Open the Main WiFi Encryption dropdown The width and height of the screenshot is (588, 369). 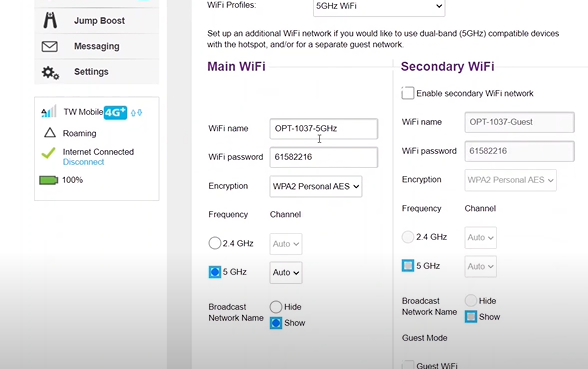click(316, 186)
